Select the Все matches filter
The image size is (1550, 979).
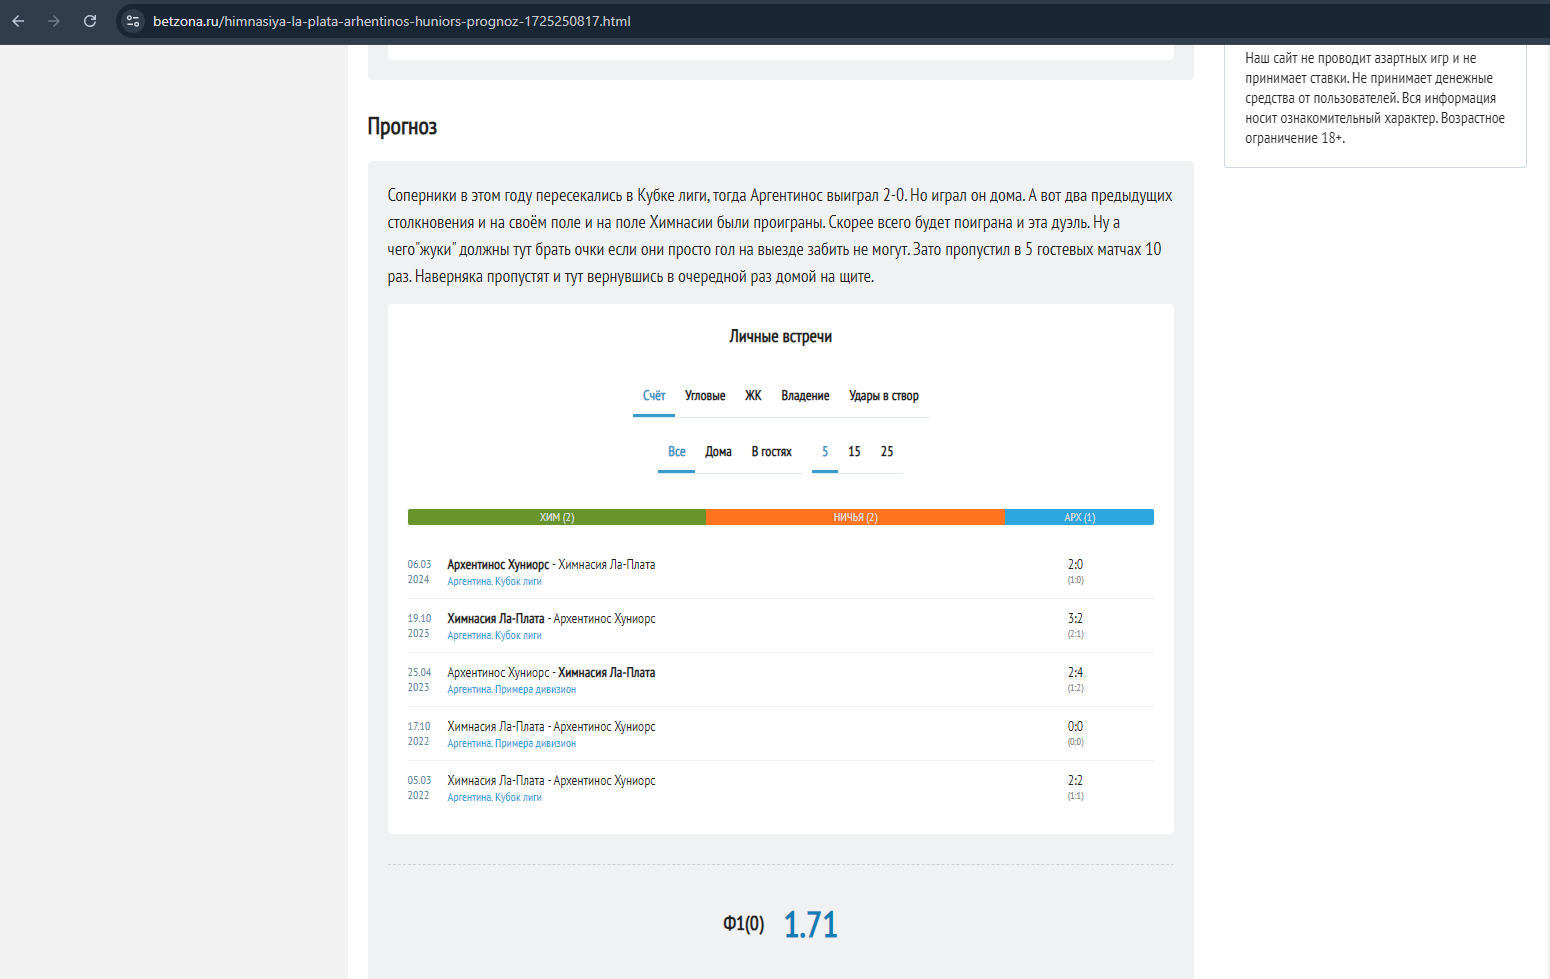676,452
